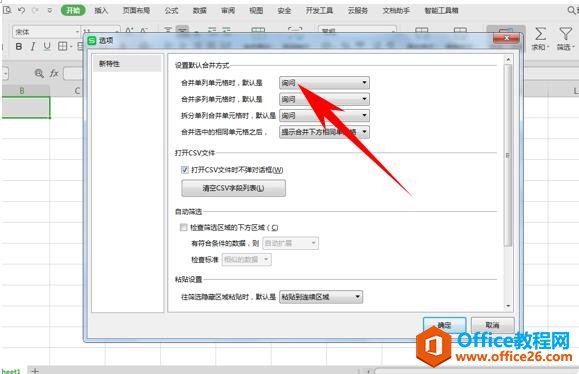Click the options dialog vertical scrollbar thumb
Screen dimensions: 579x374
click(x=508, y=155)
